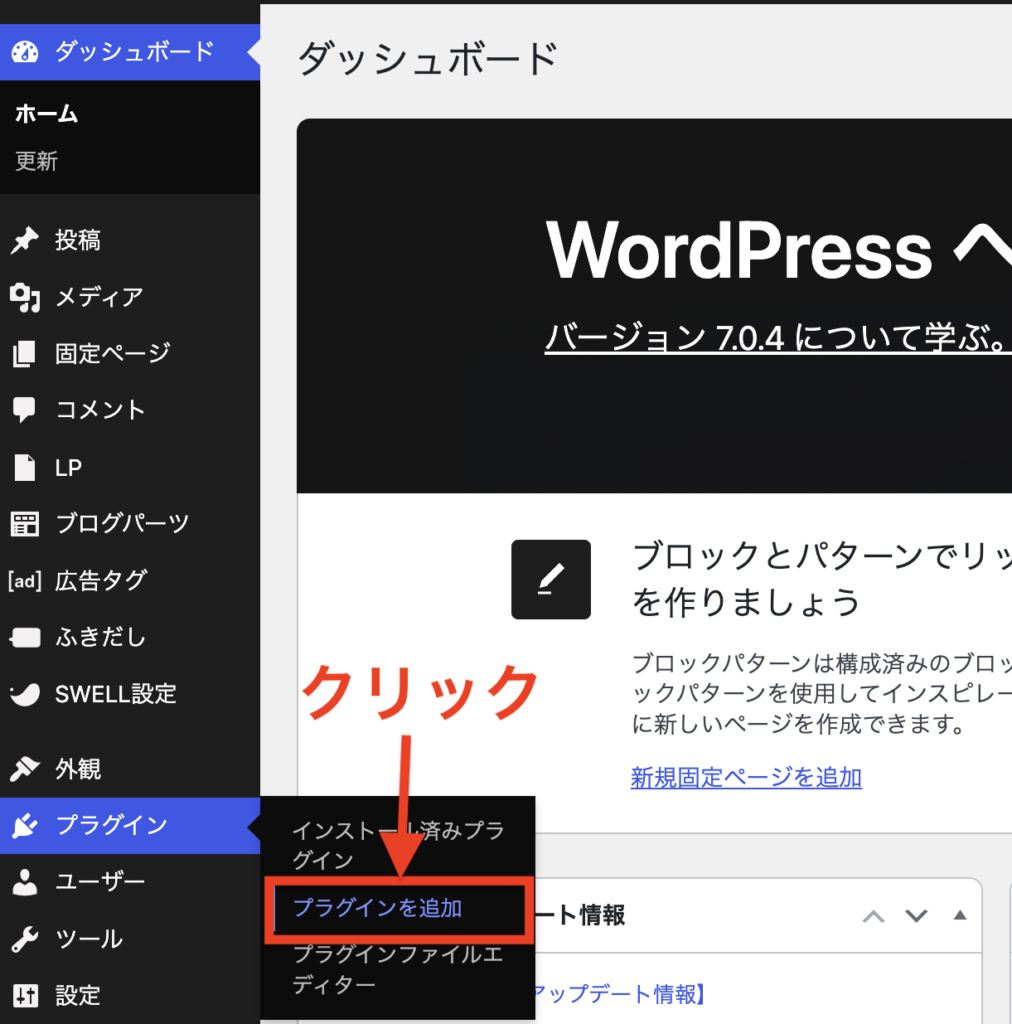
Task: Click the WordPress へ banner title
Action: [778, 251]
